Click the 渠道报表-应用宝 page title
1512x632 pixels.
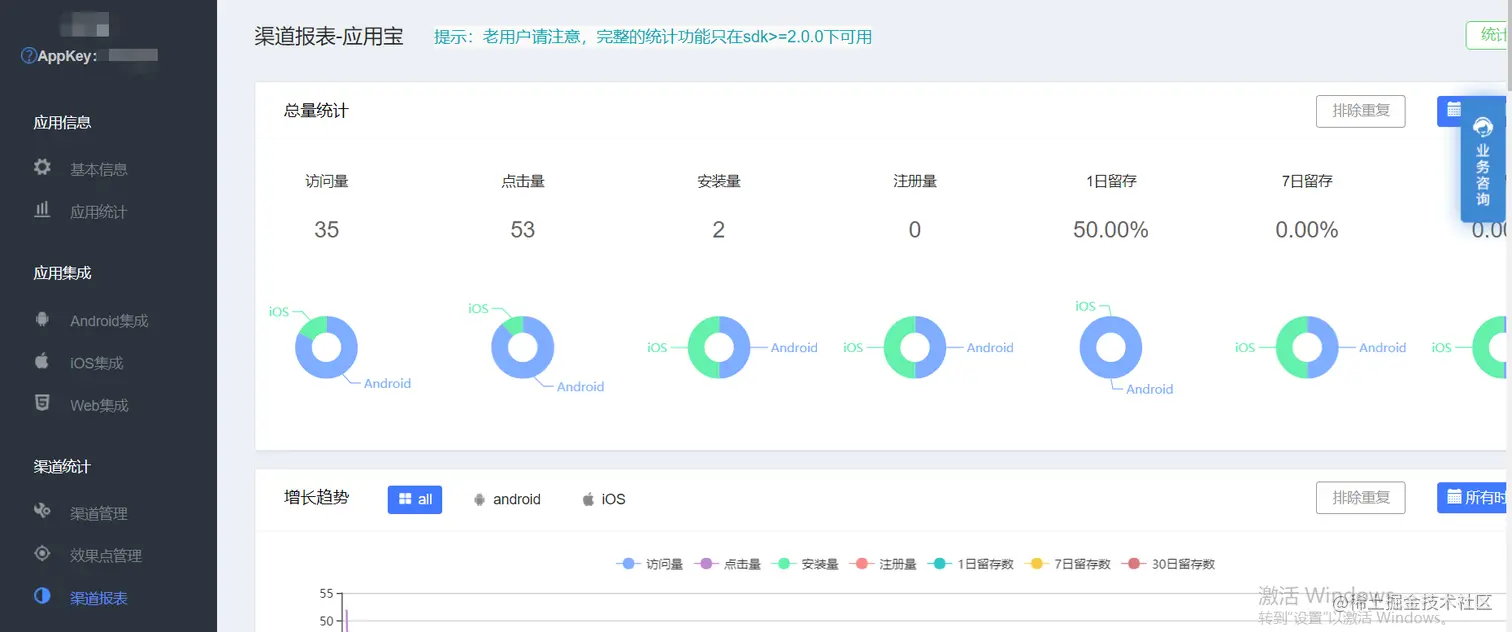tap(329, 36)
